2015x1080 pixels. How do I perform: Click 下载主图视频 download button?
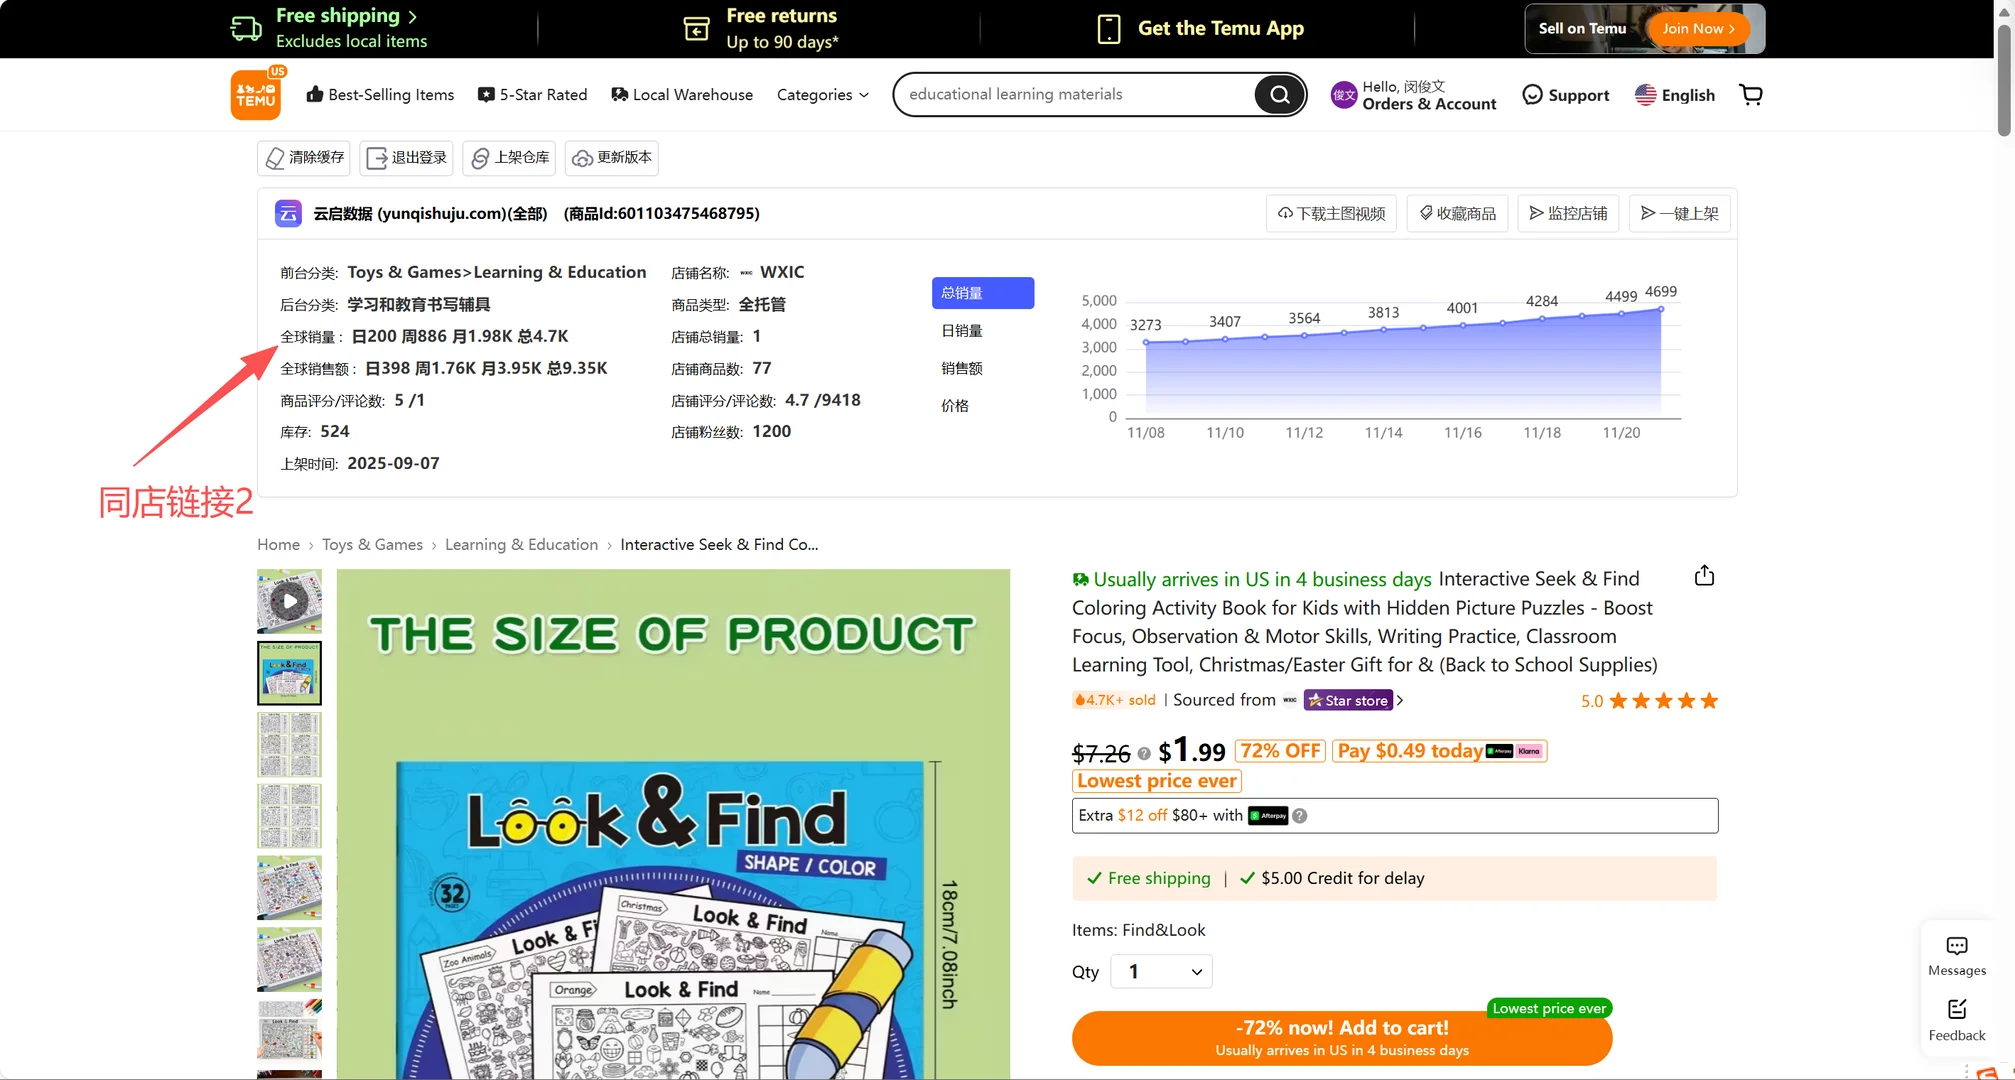click(x=1332, y=213)
